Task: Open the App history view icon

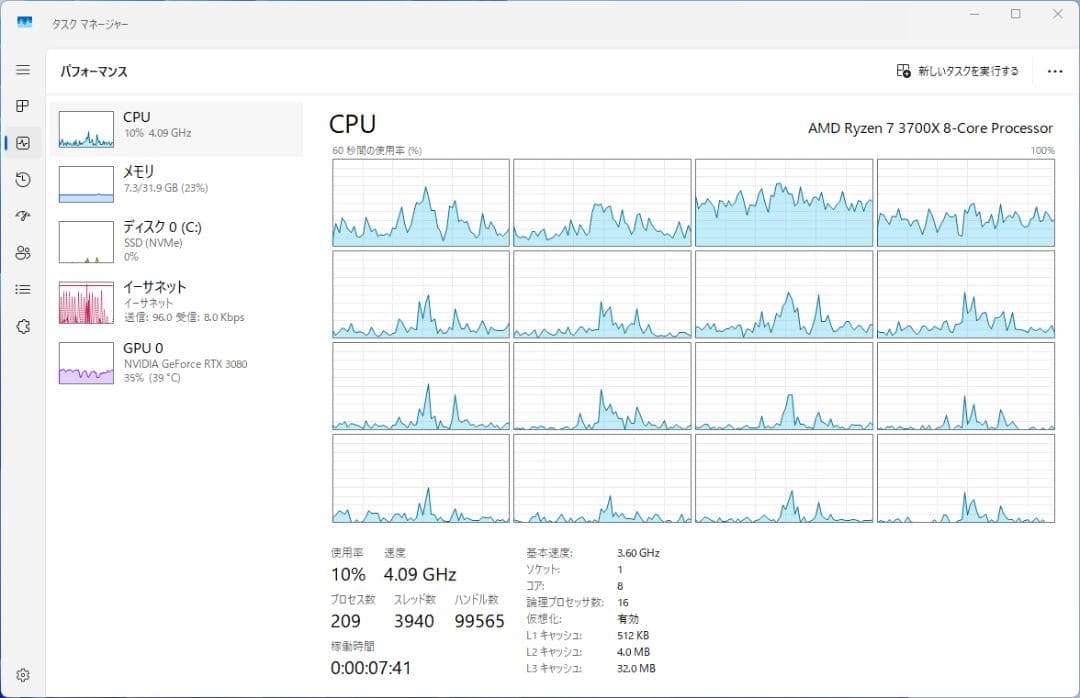Action: click(x=22, y=179)
